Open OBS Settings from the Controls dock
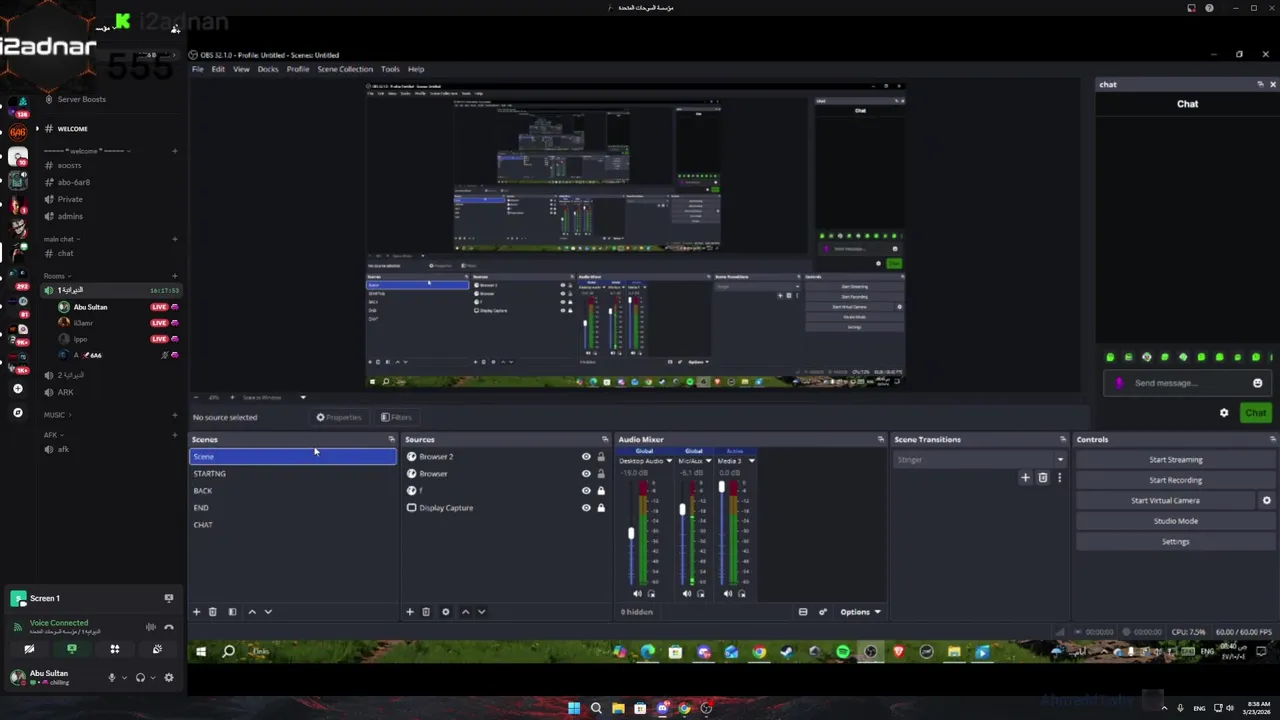 coord(1176,542)
